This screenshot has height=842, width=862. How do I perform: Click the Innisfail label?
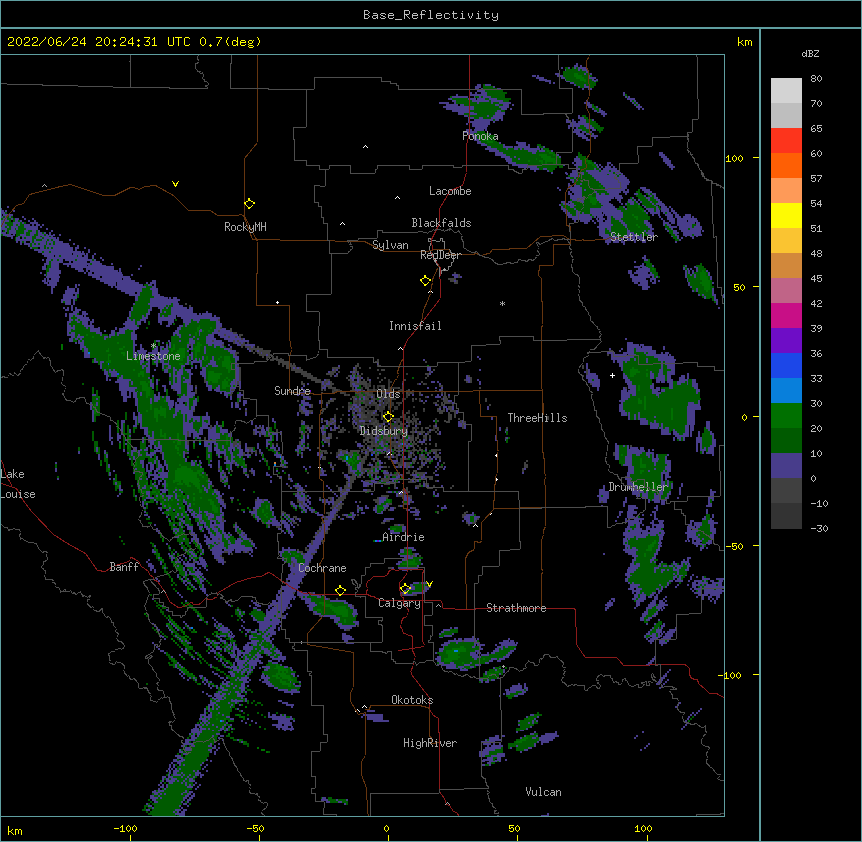(x=415, y=326)
